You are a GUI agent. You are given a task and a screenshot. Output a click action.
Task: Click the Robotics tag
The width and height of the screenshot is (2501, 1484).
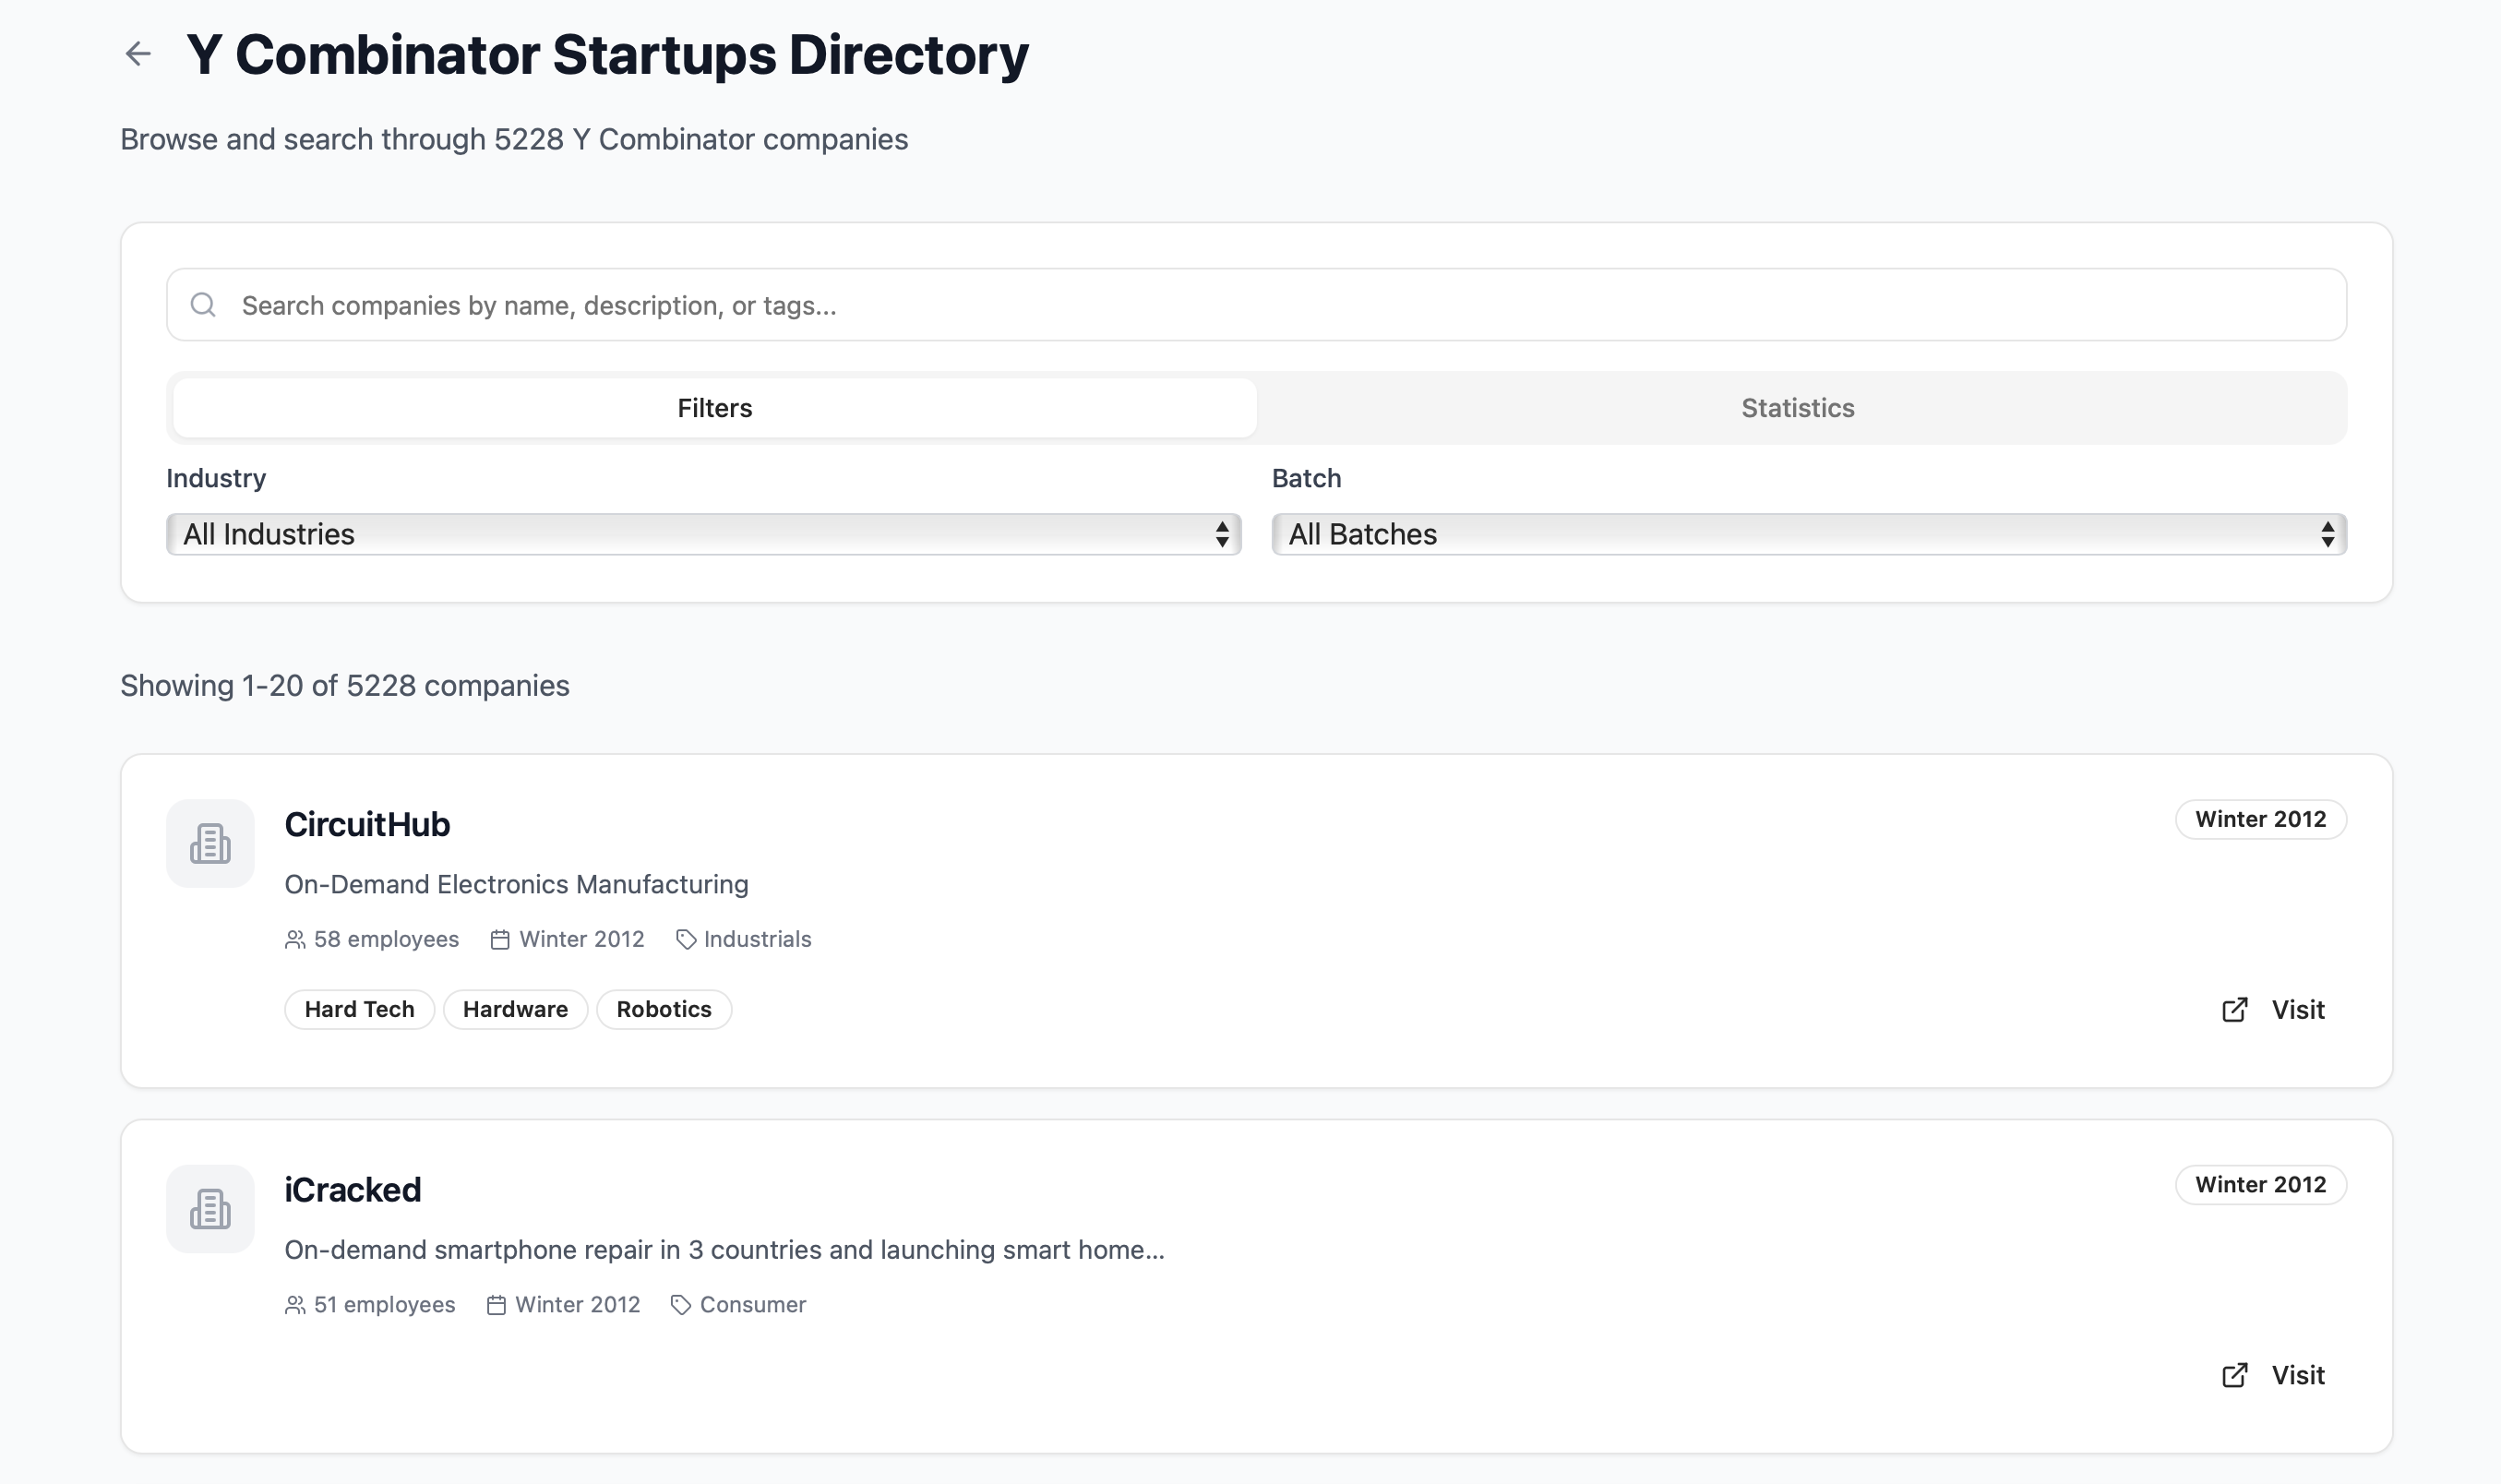tap(663, 1009)
